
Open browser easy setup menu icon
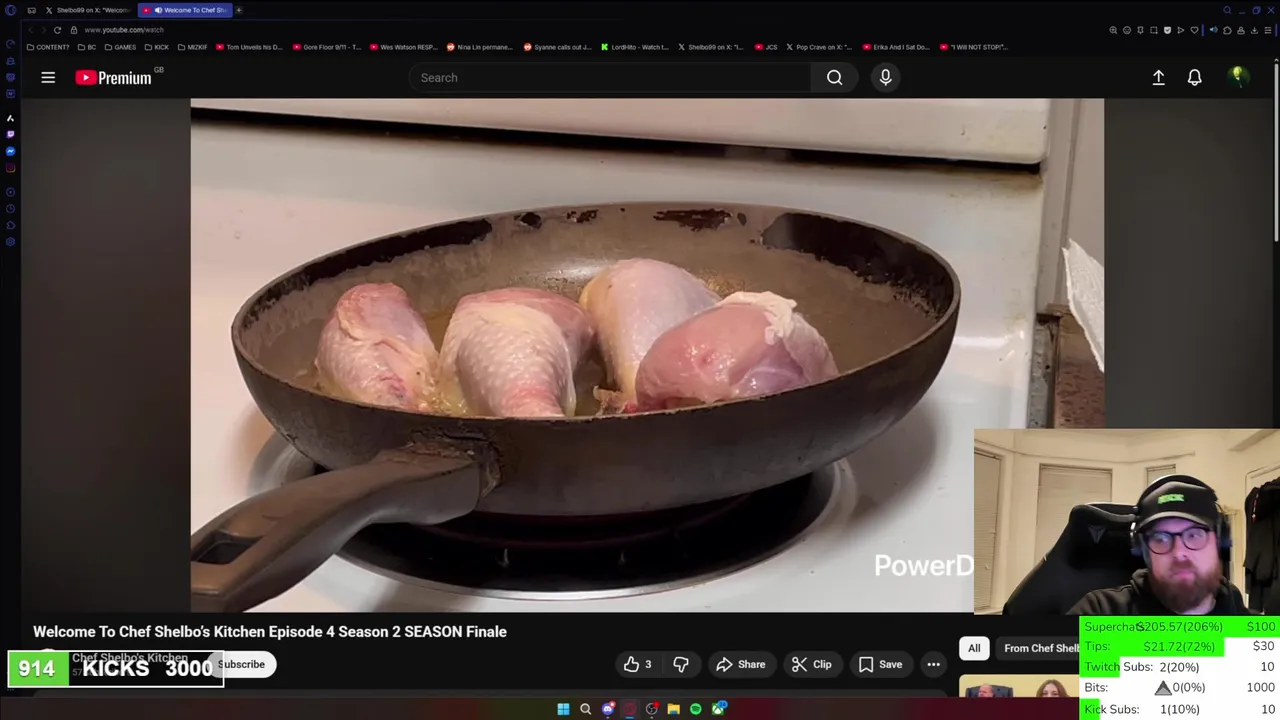pyautogui.click(x=1268, y=30)
